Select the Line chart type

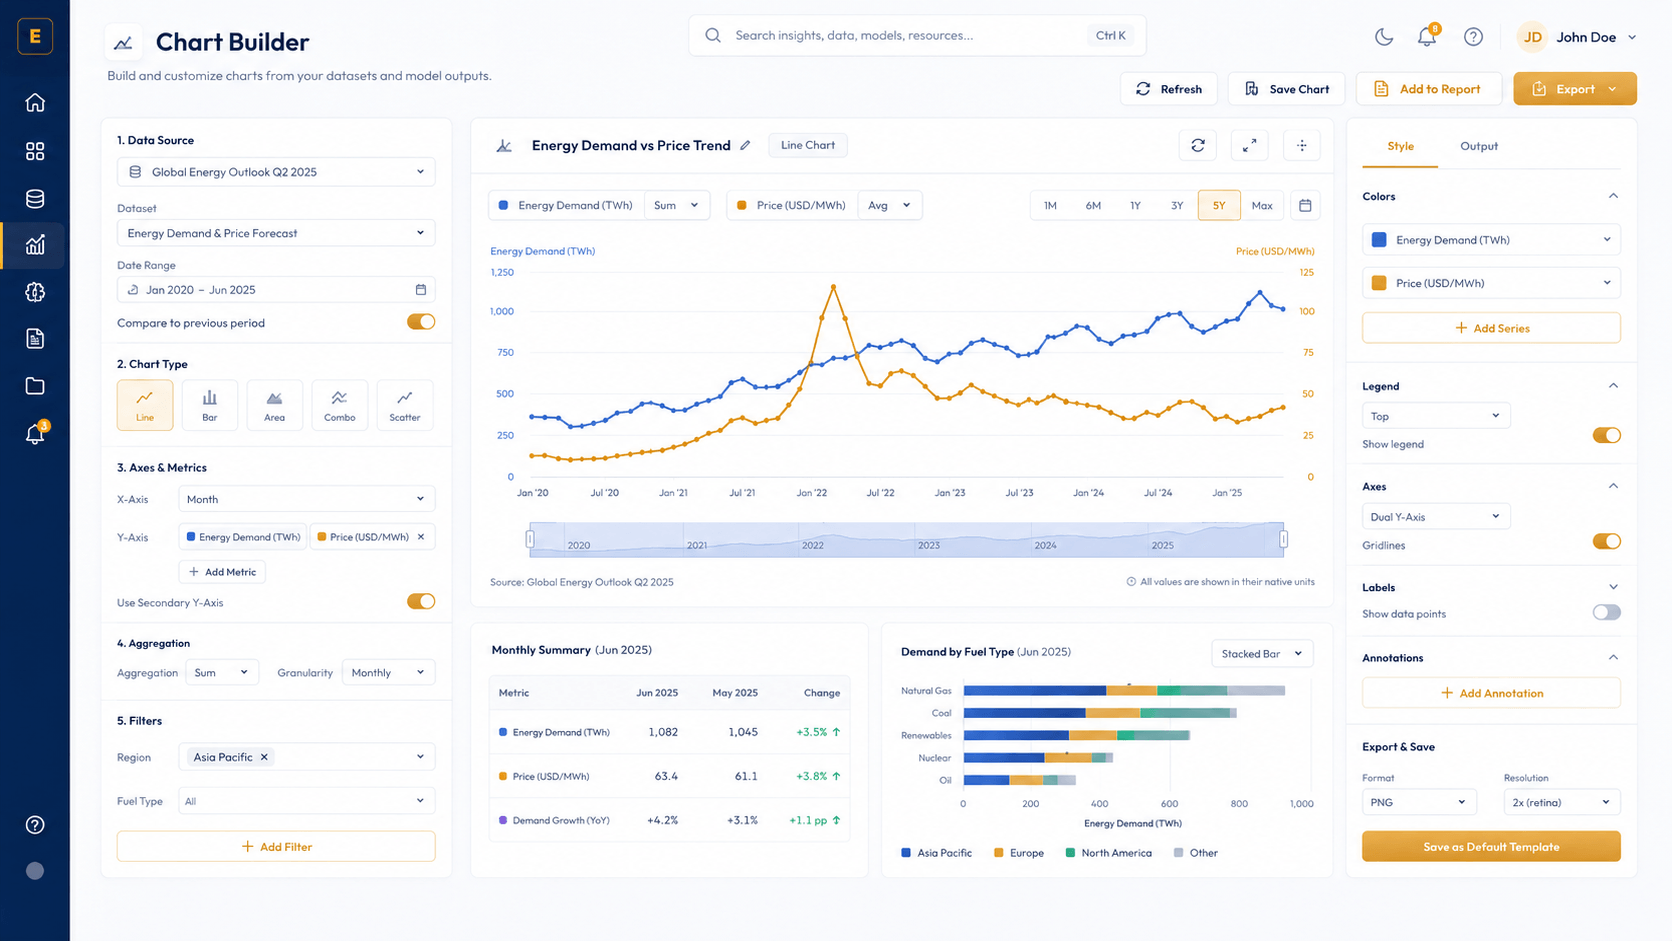click(x=145, y=405)
